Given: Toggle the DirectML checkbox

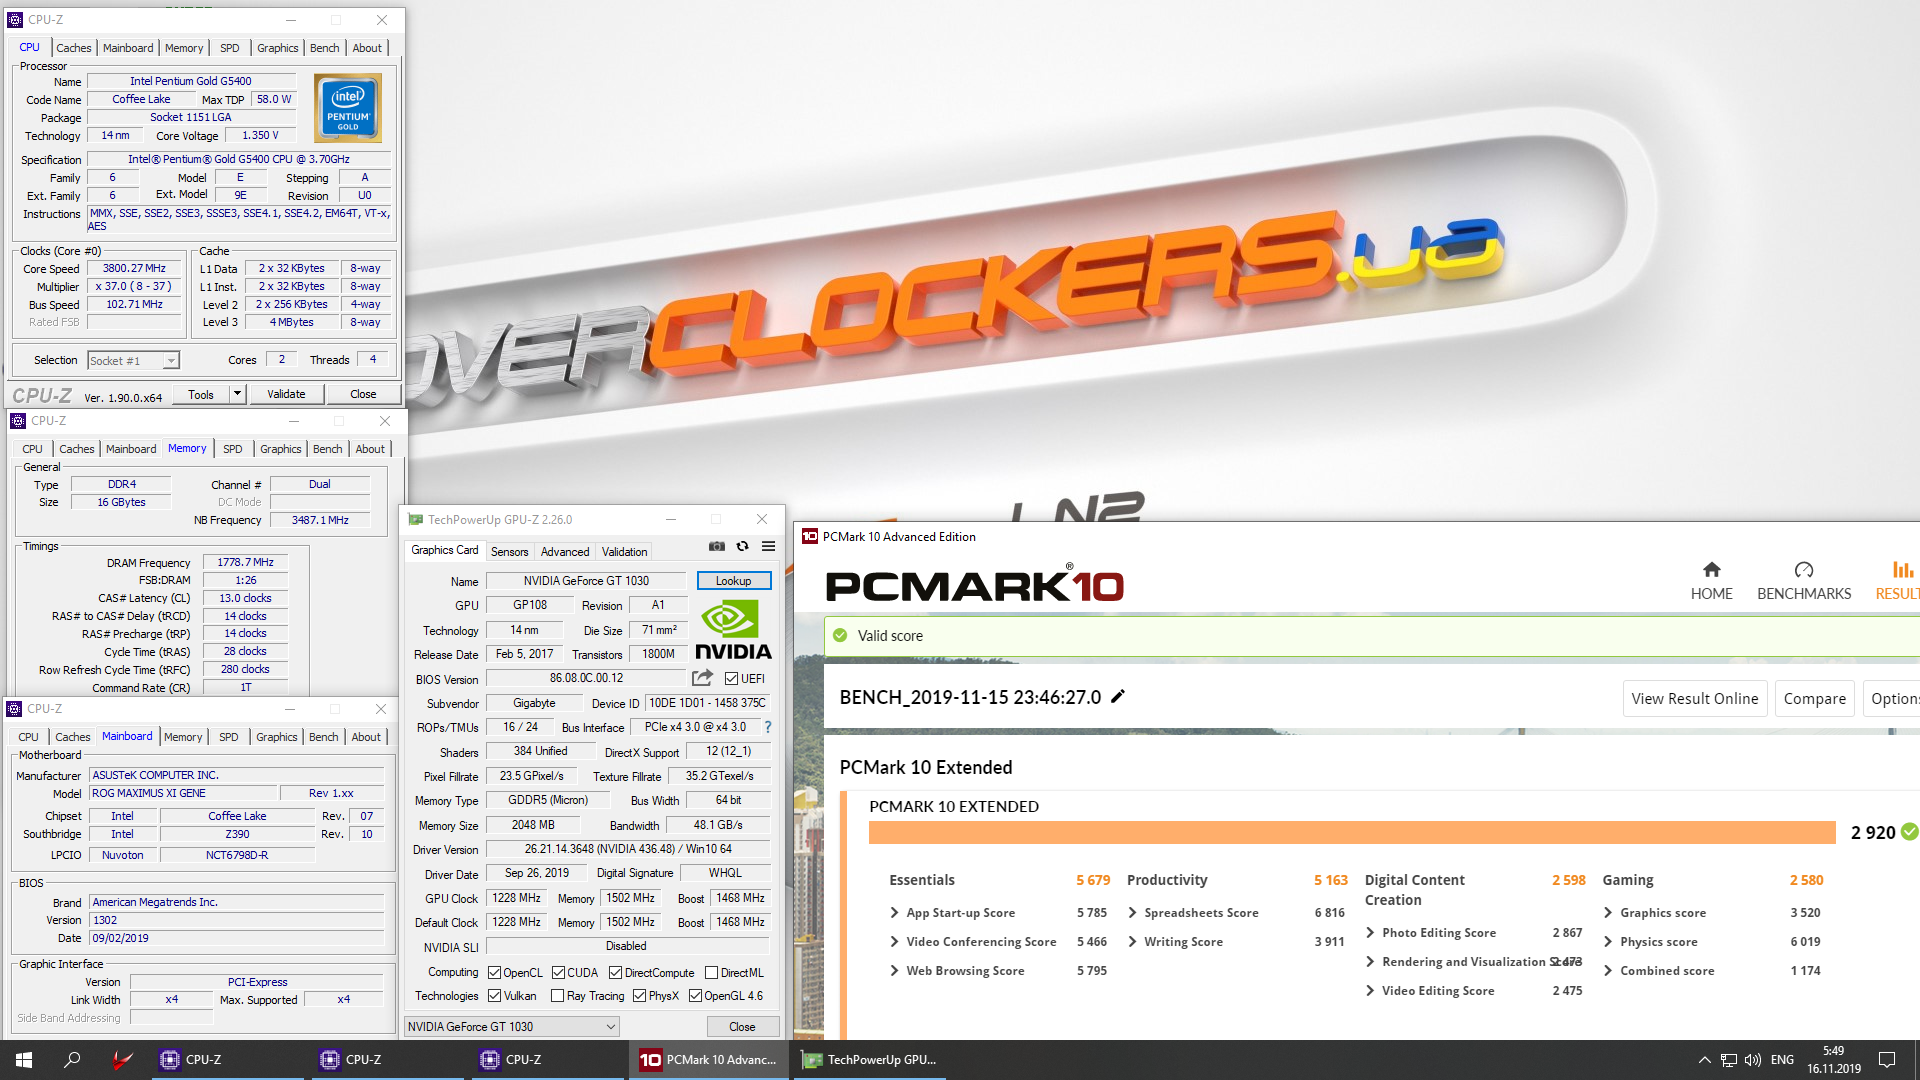Looking at the screenshot, I should [x=711, y=973].
